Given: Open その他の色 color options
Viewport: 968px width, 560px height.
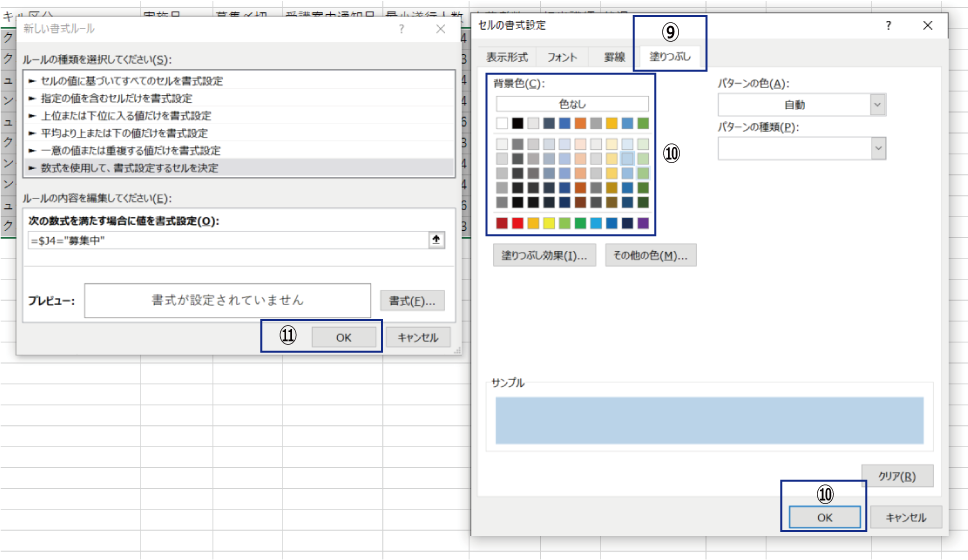Looking at the screenshot, I should [x=650, y=256].
